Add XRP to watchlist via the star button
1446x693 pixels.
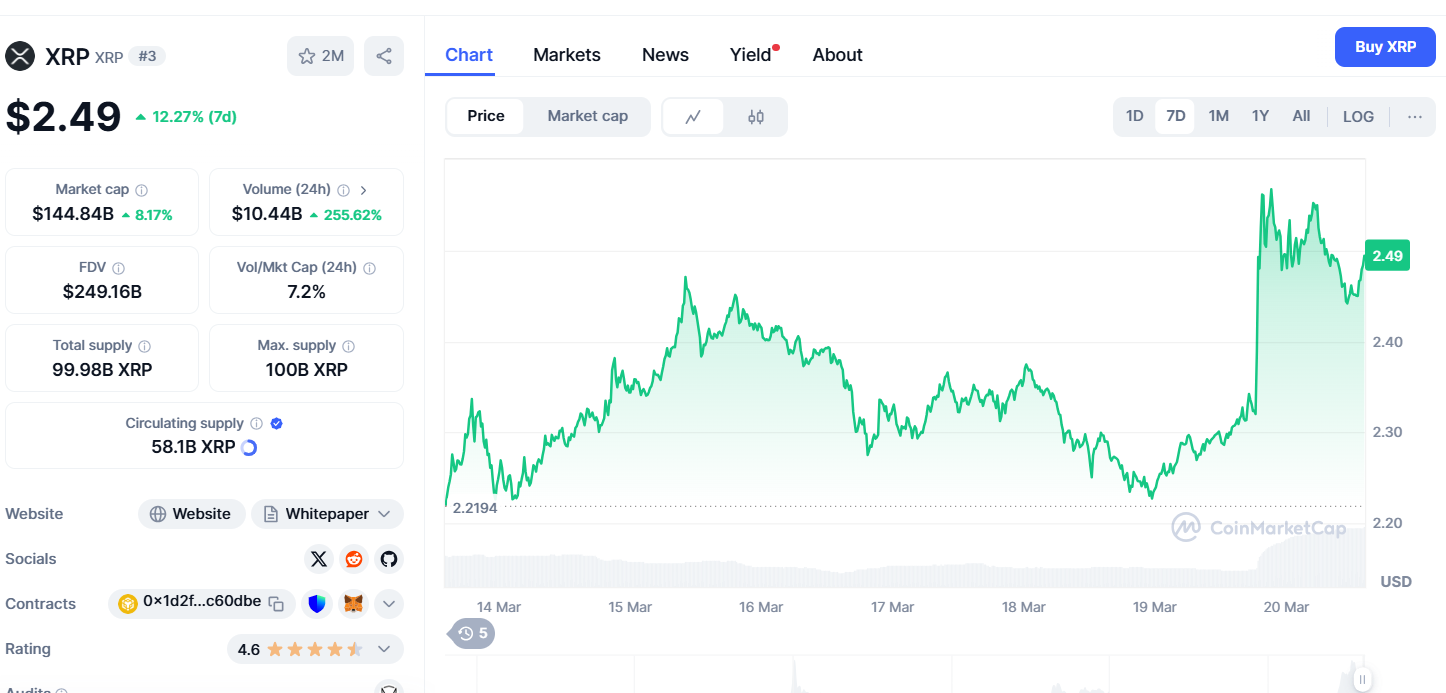tap(320, 56)
